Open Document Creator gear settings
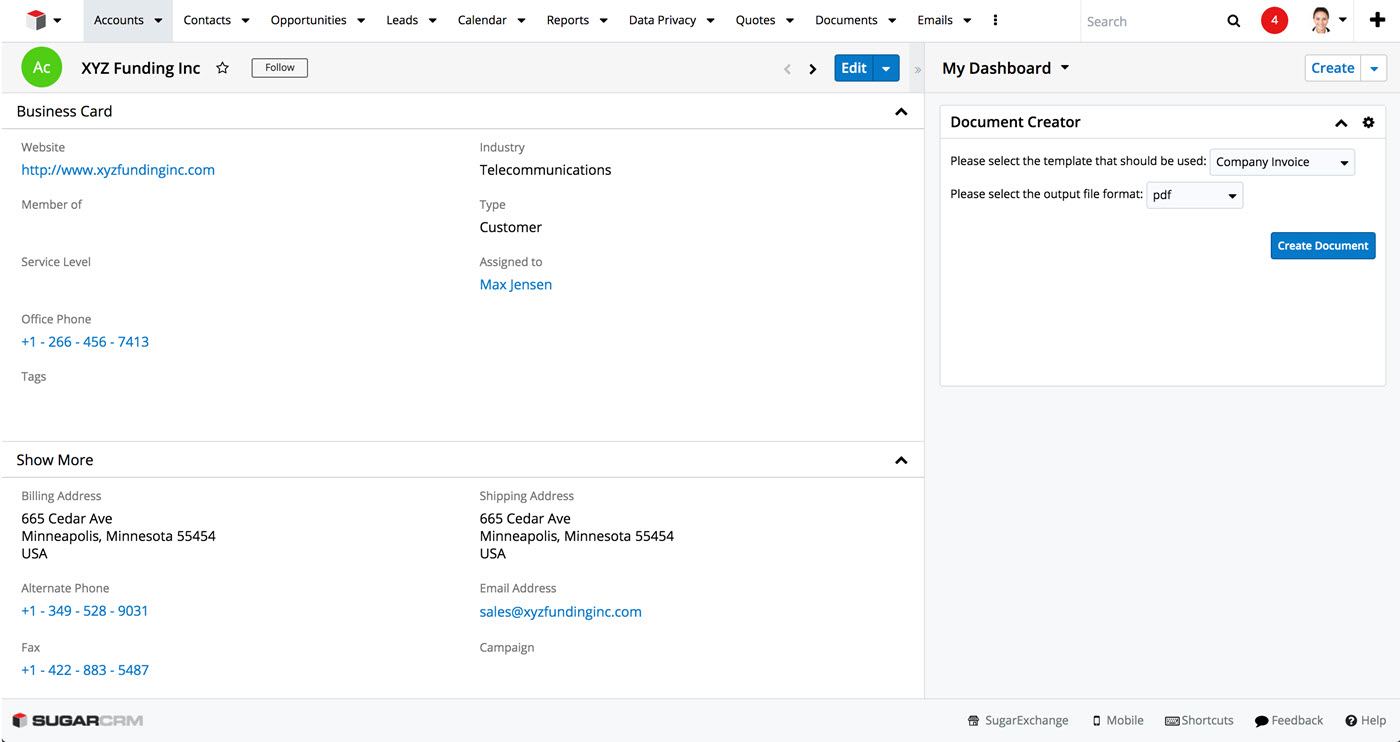This screenshot has width=1400, height=742. (1369, 122)
